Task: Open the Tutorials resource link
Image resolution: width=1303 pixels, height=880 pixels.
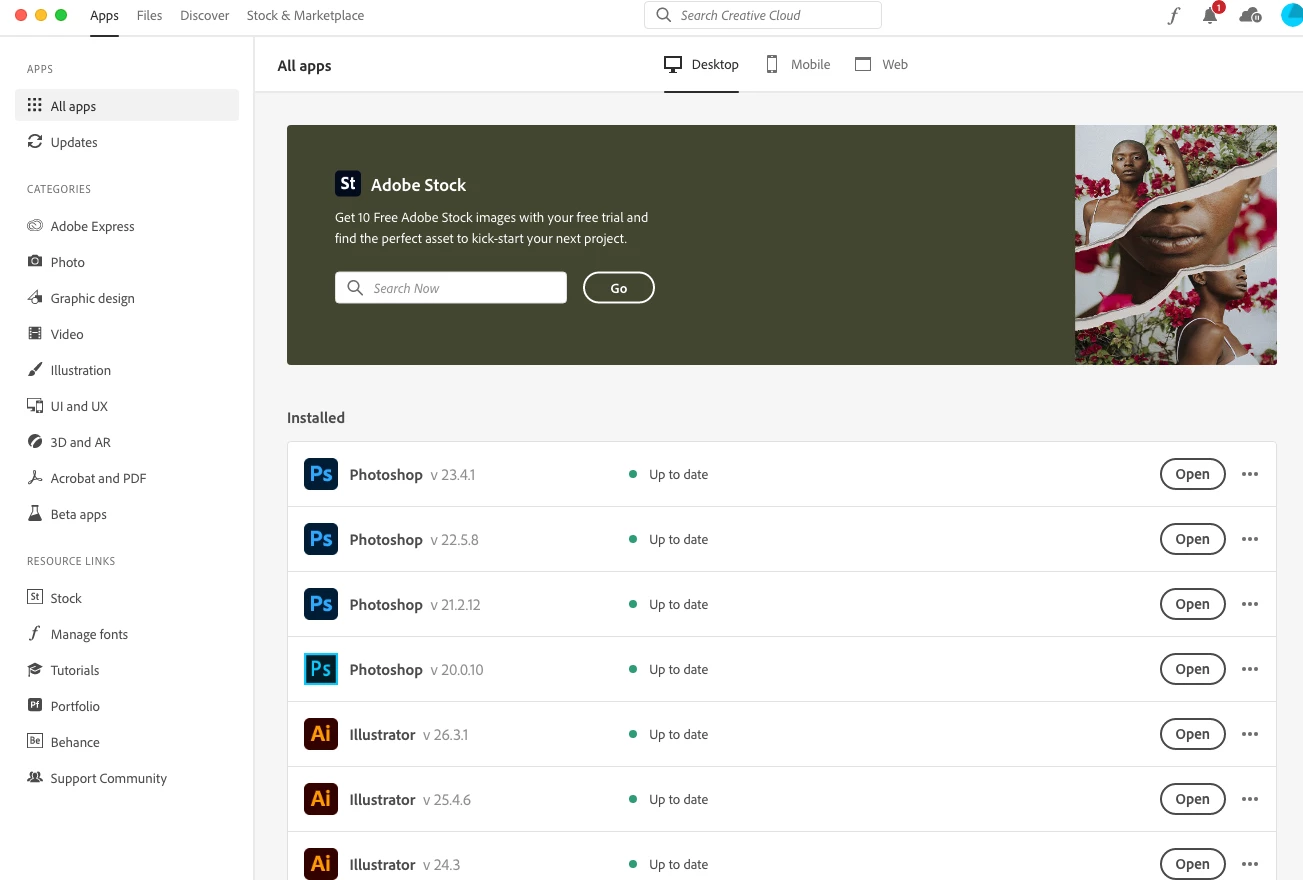Action: pyautogui.click(x=127, y=670)
